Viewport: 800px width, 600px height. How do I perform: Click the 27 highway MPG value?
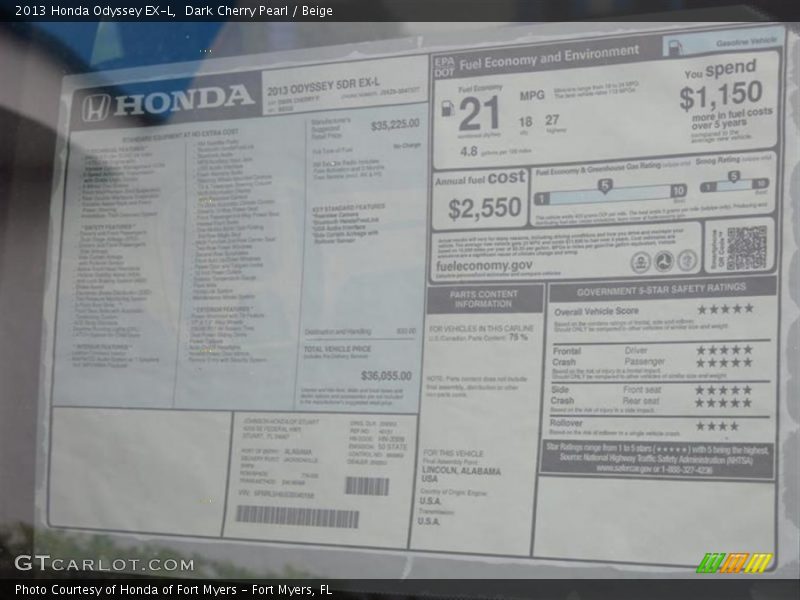(552, 120)
